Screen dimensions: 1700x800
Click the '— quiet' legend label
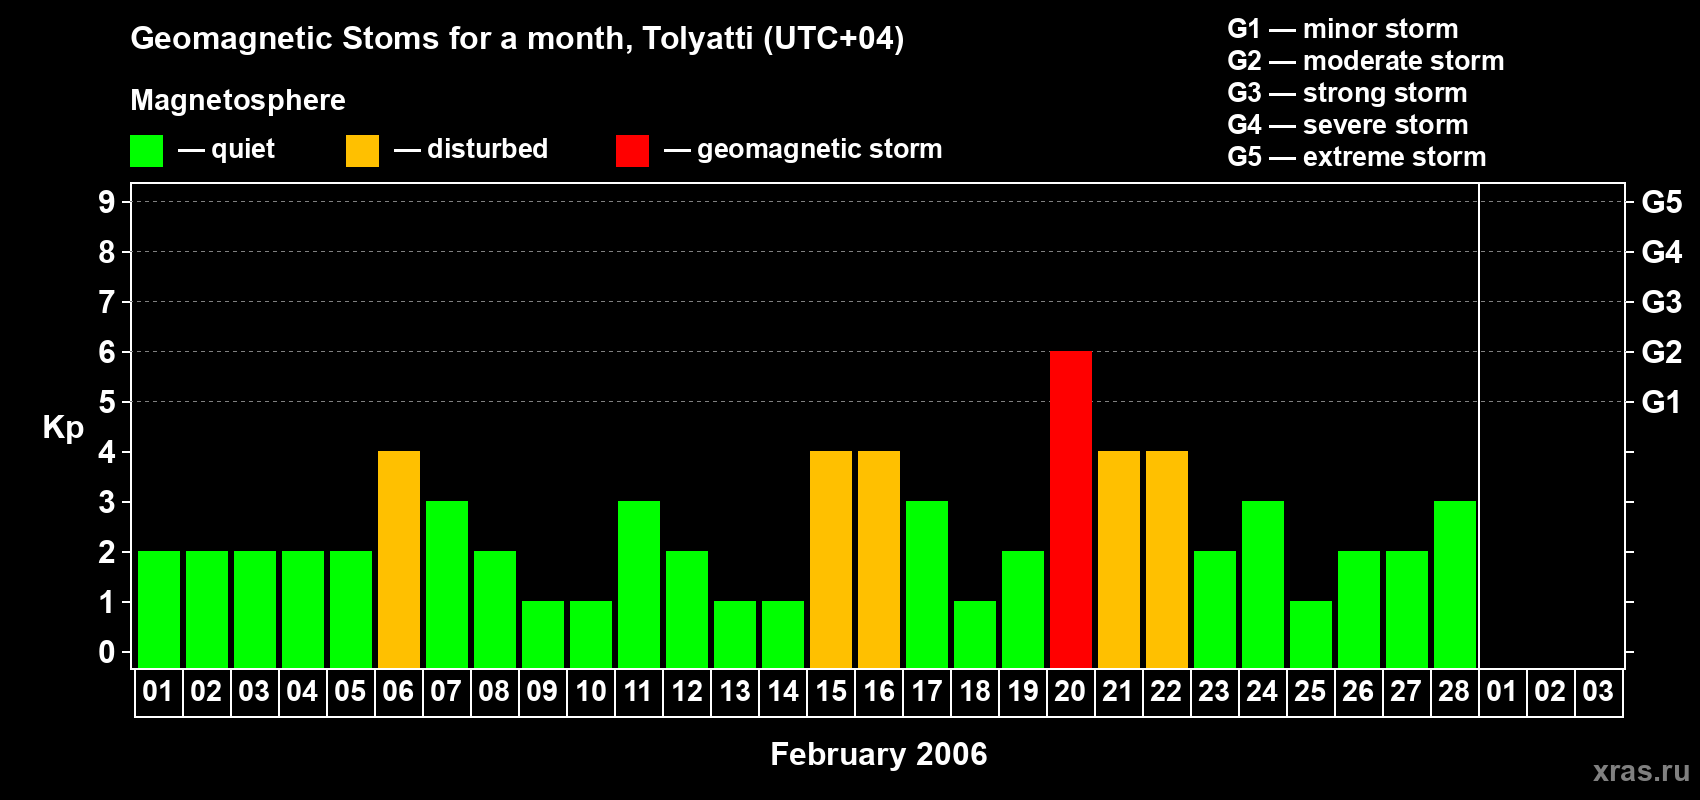tap(226, 149)
